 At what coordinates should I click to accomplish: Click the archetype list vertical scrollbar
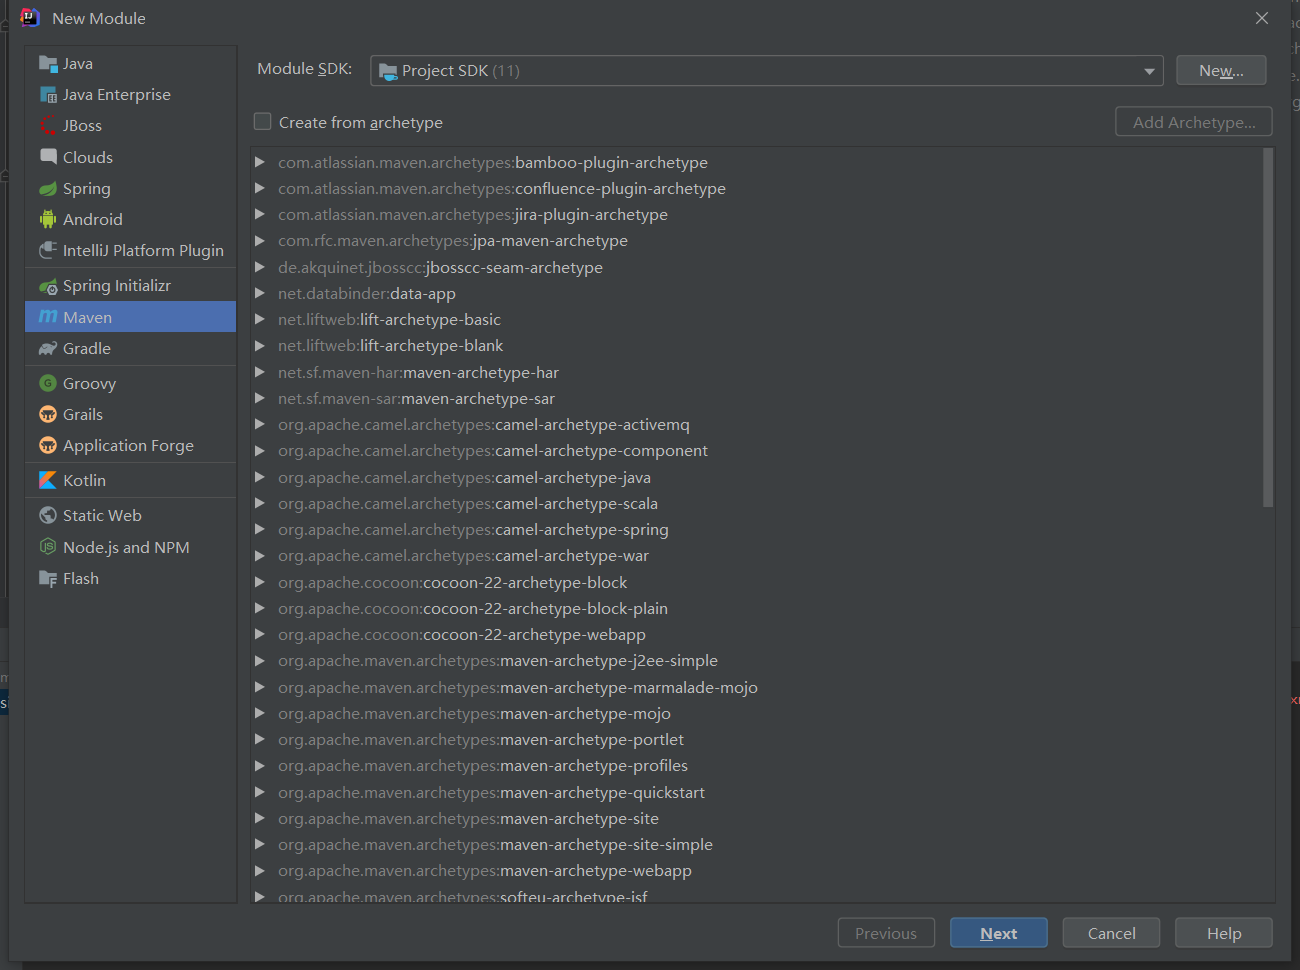1268,330
